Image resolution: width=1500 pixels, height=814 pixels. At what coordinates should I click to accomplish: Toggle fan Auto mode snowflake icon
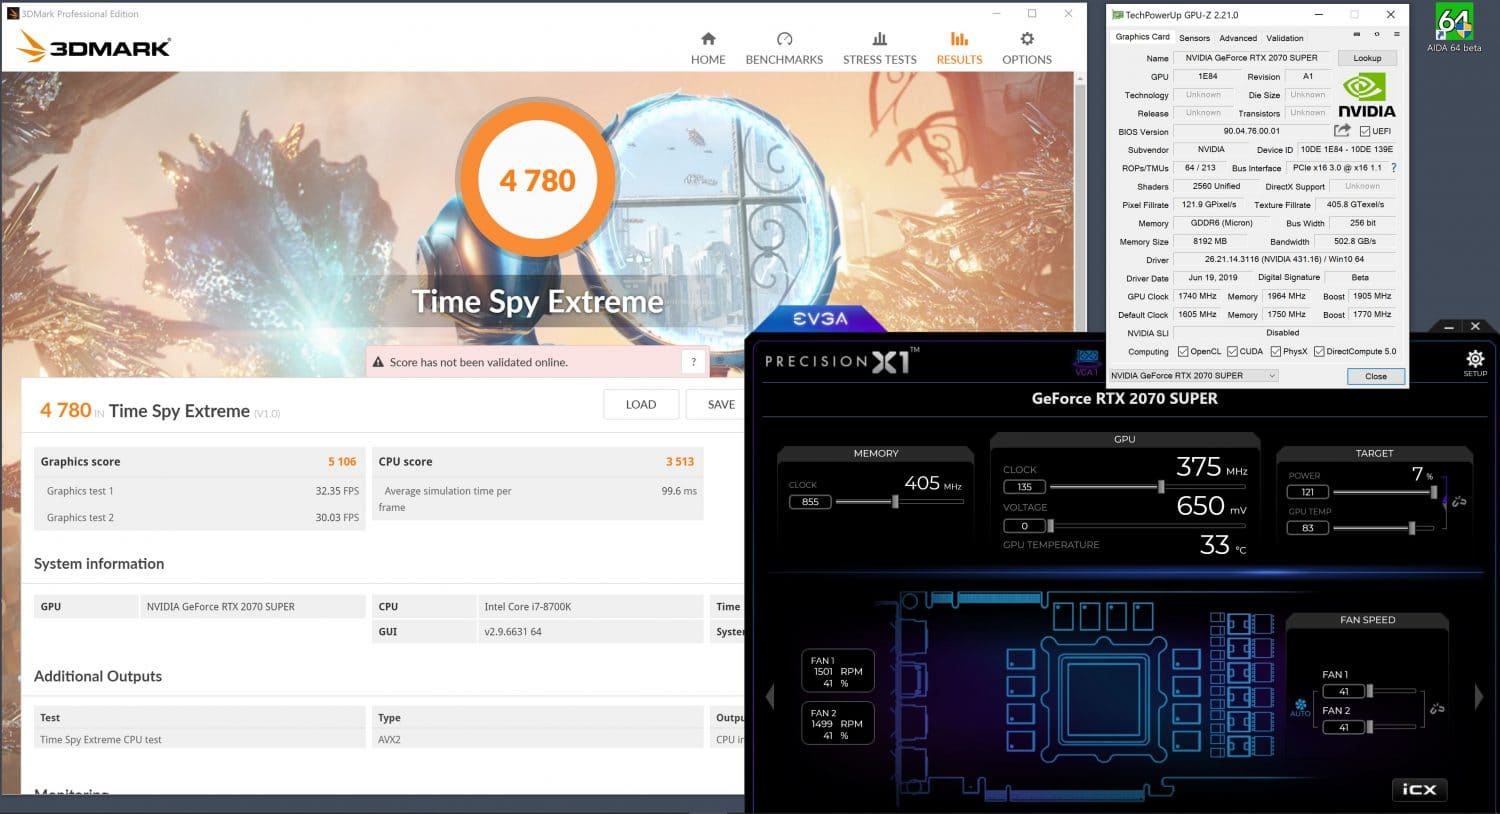coord(1300,705)
